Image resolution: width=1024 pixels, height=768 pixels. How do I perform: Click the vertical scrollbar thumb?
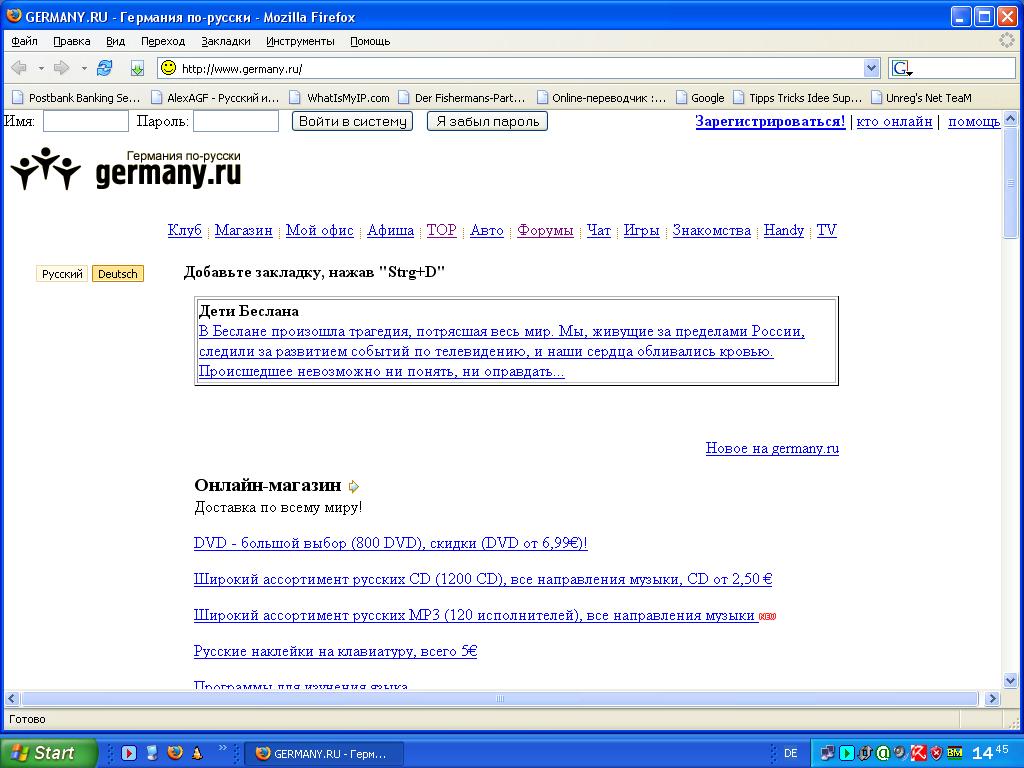1010,183
